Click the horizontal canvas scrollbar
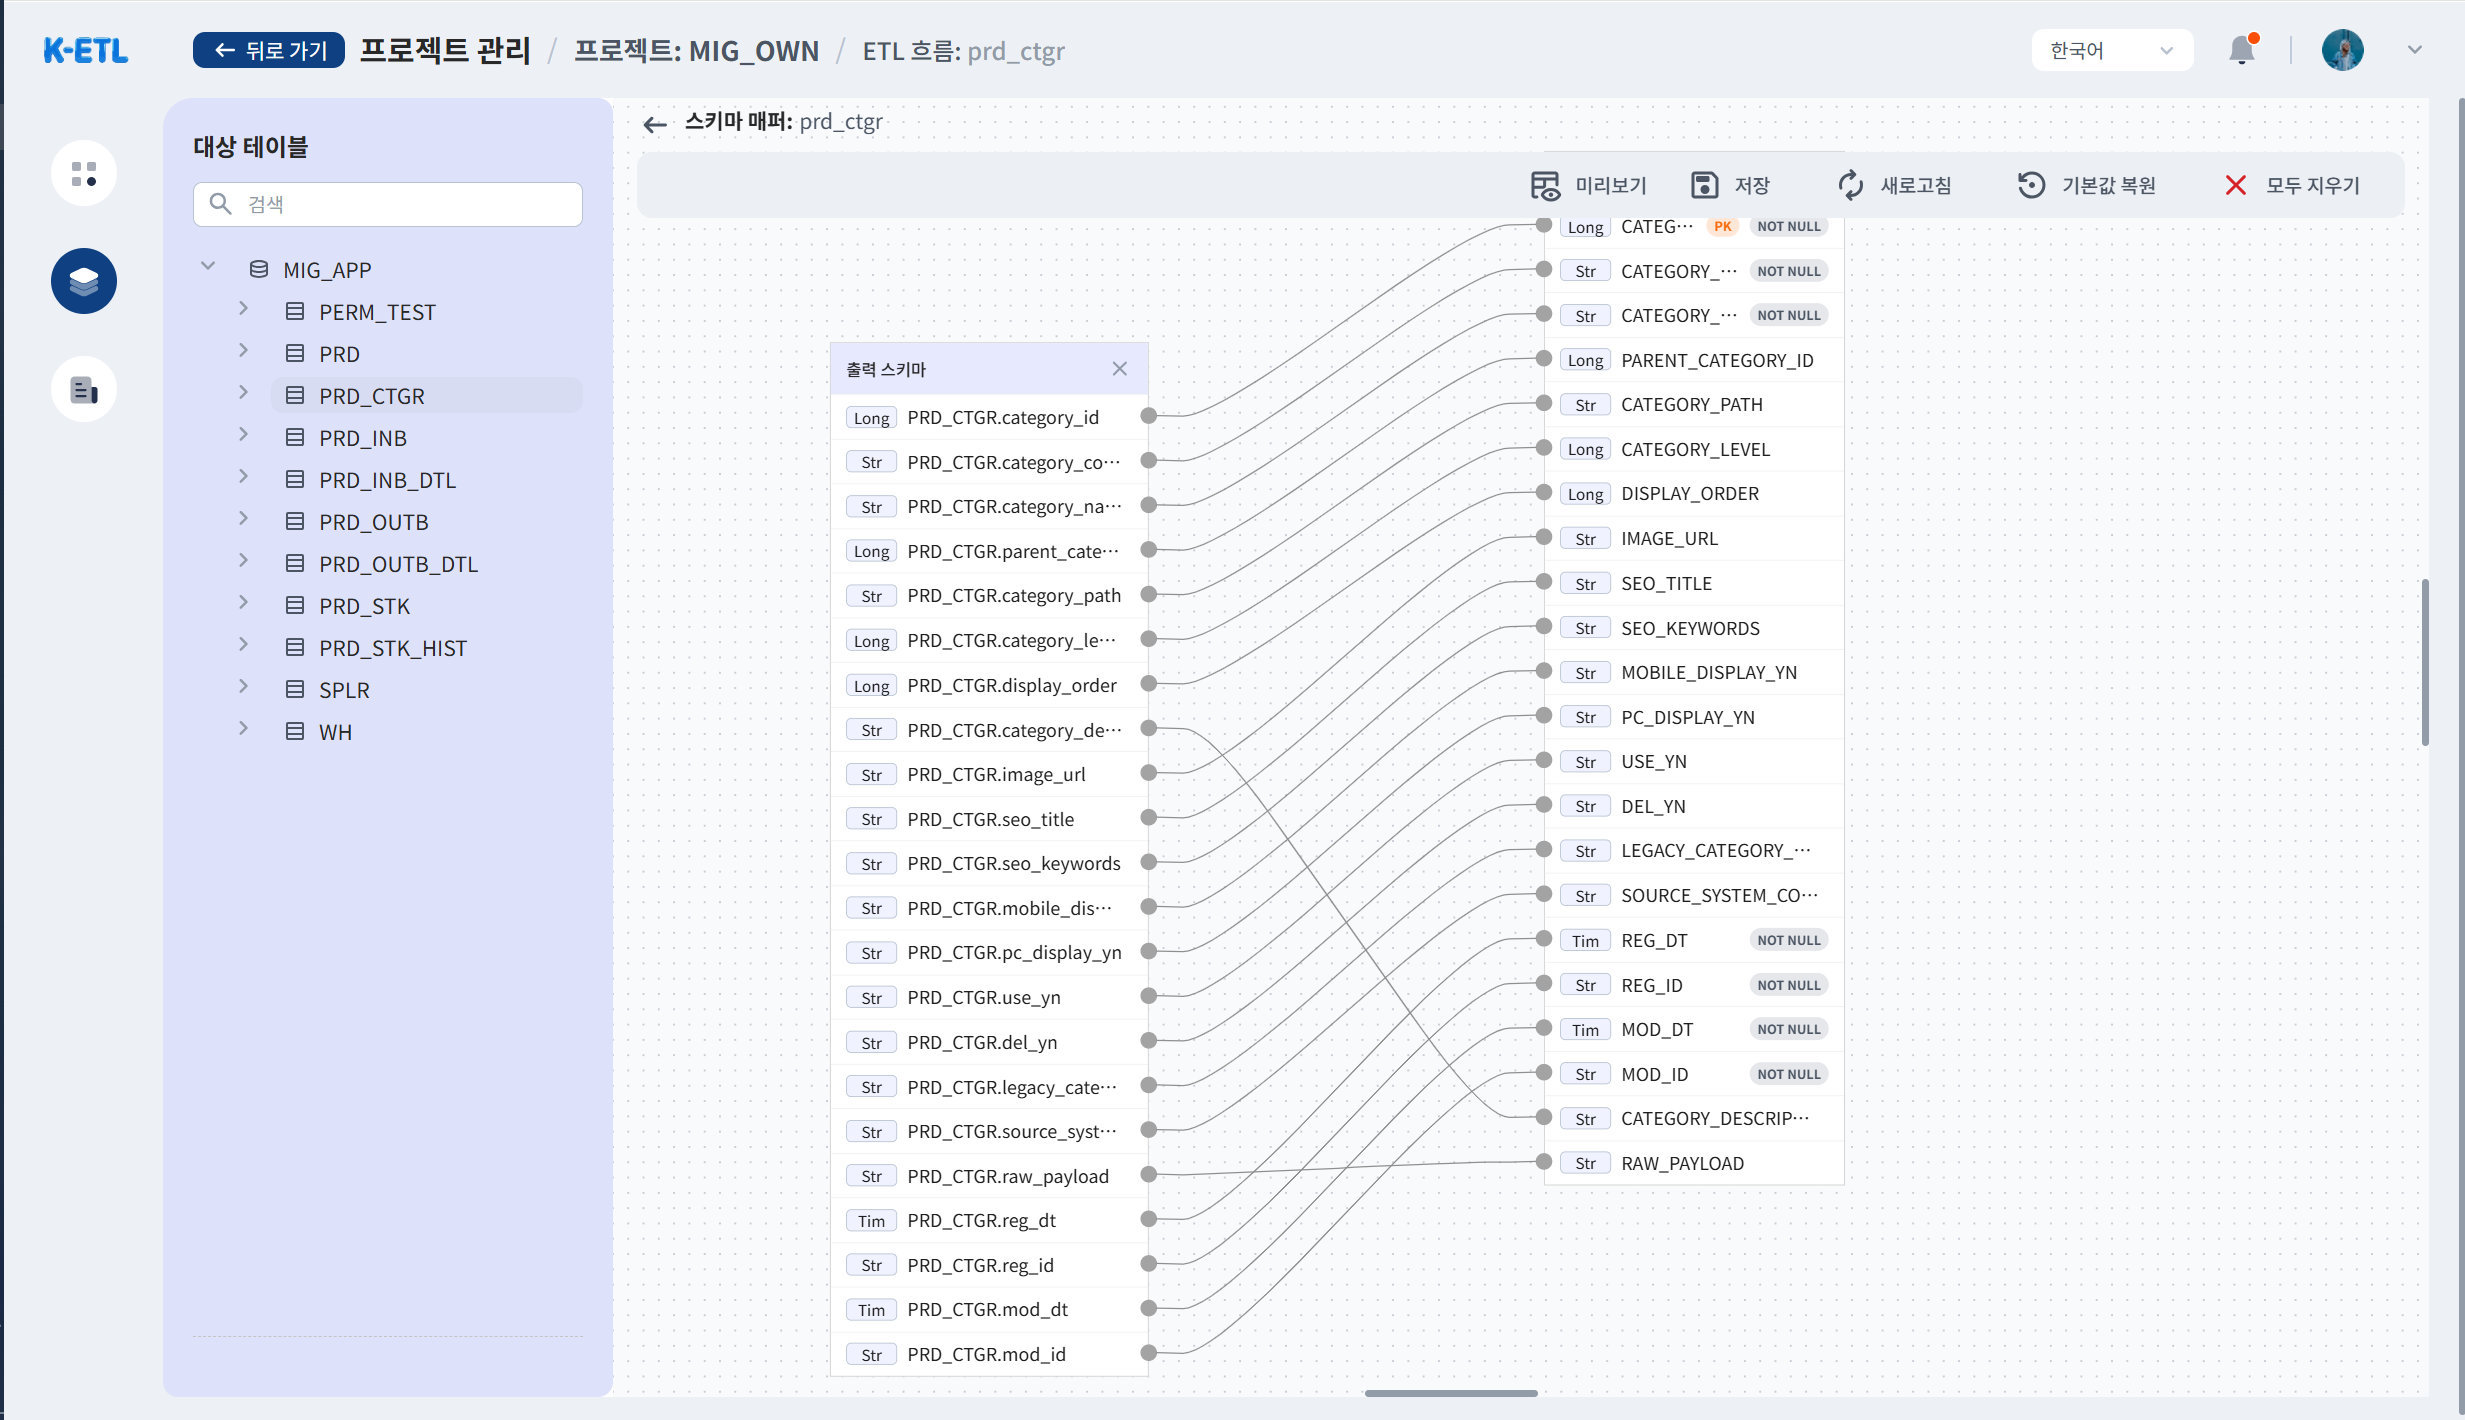 (x=1451, y=1393)
